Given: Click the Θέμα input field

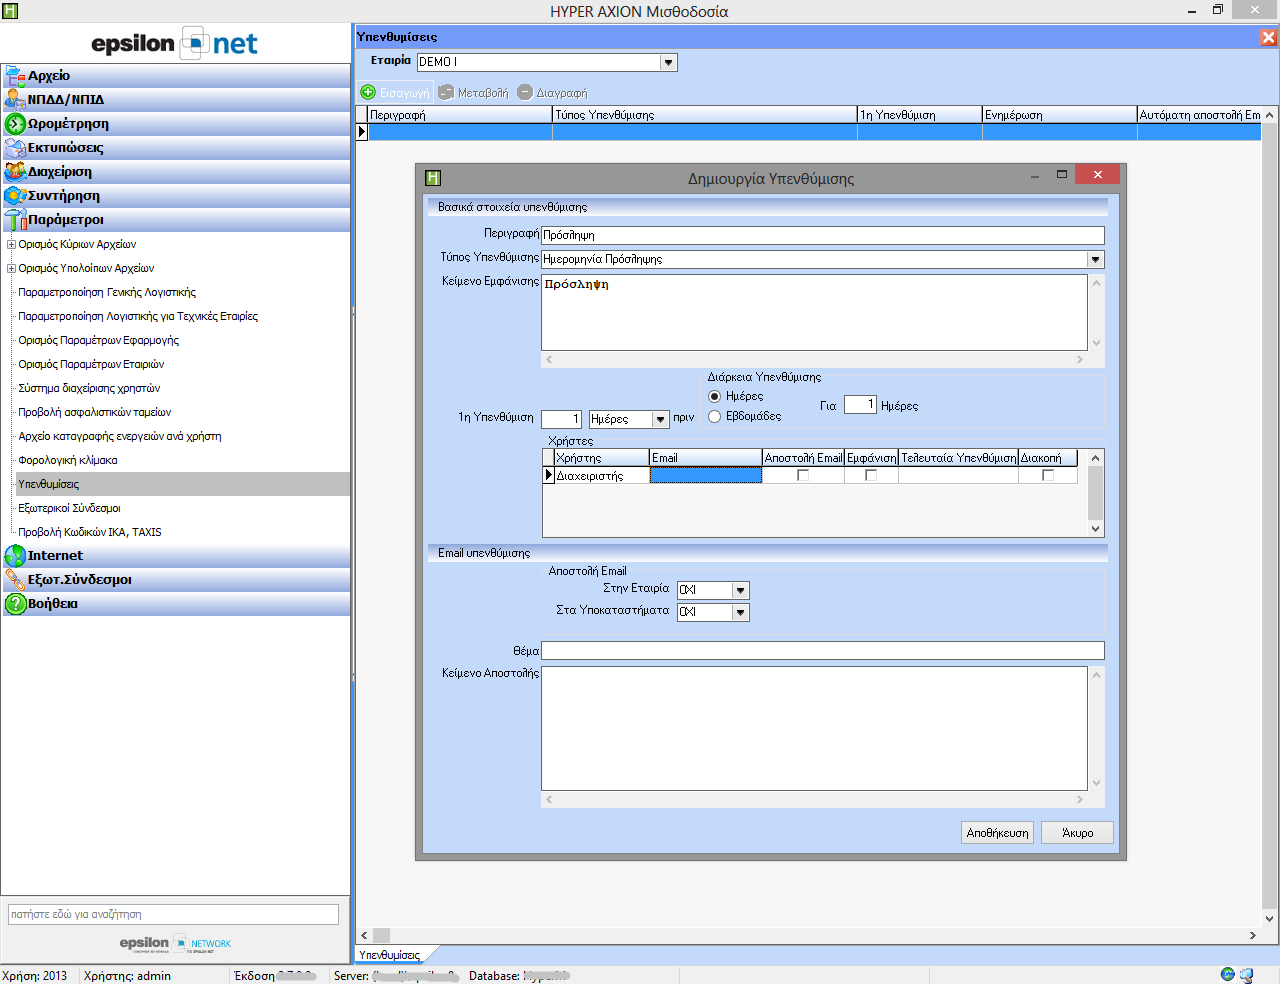Looking at the screenshot, I should [822, 651].
